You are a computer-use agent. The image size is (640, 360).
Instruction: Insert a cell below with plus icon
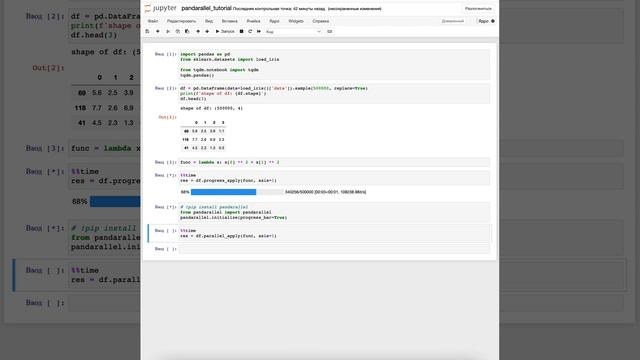point(158,31)
